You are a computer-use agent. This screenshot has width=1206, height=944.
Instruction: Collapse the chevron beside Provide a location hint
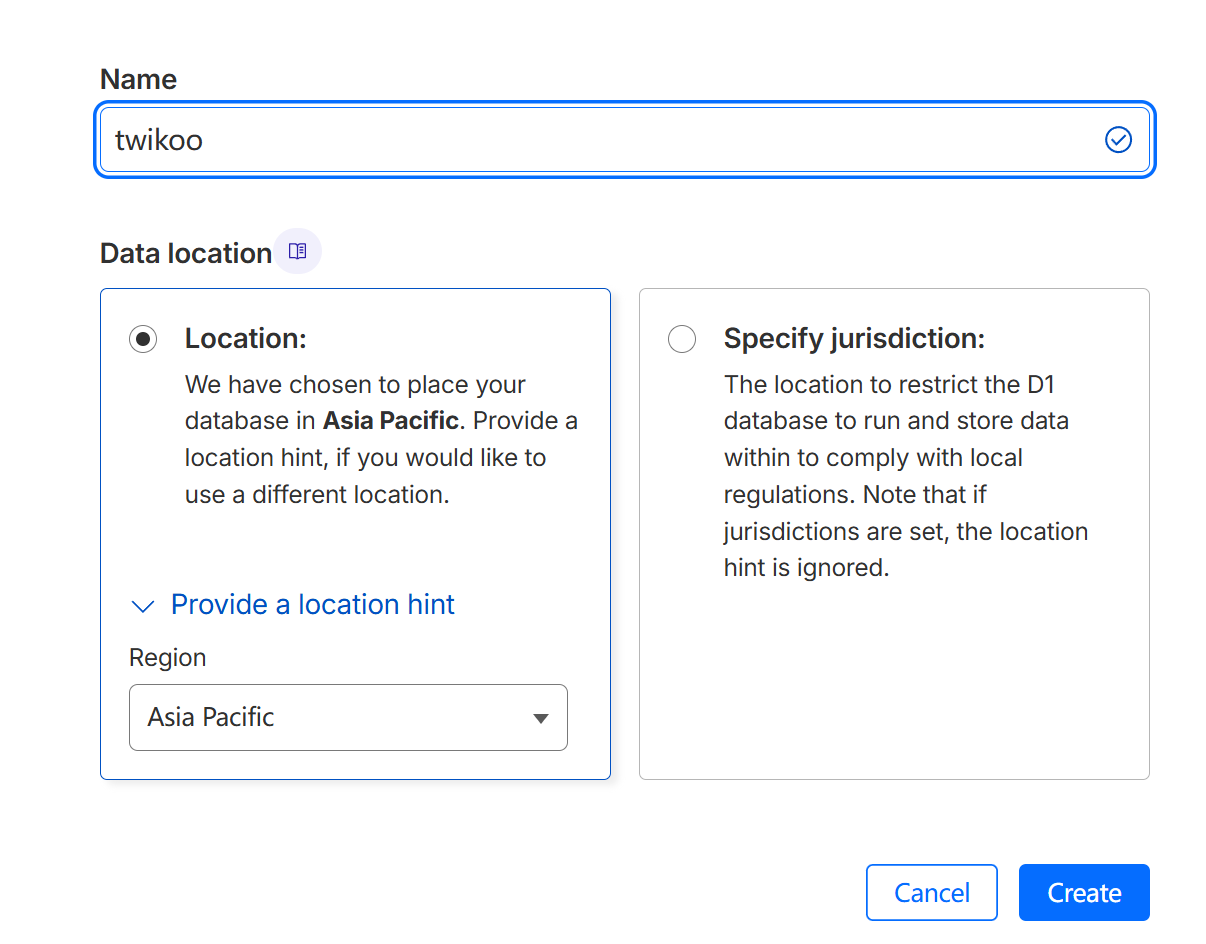[143, 606]
